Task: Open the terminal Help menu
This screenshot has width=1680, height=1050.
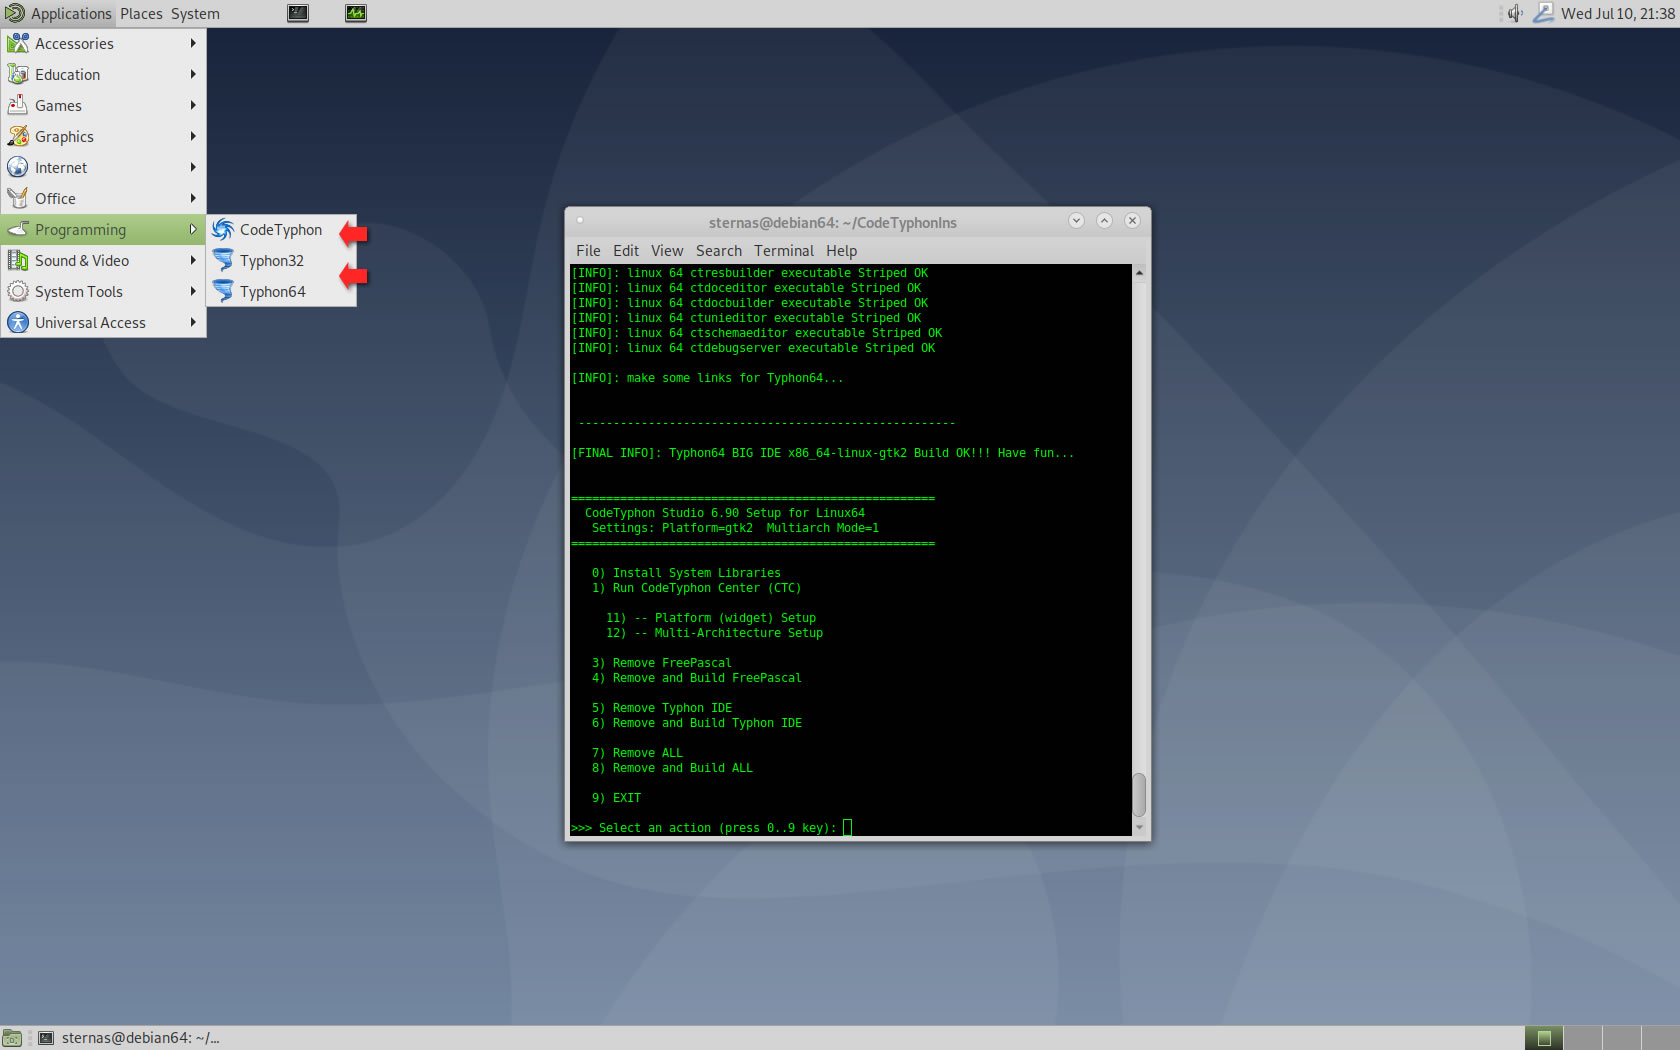Action: click(841, 251)
